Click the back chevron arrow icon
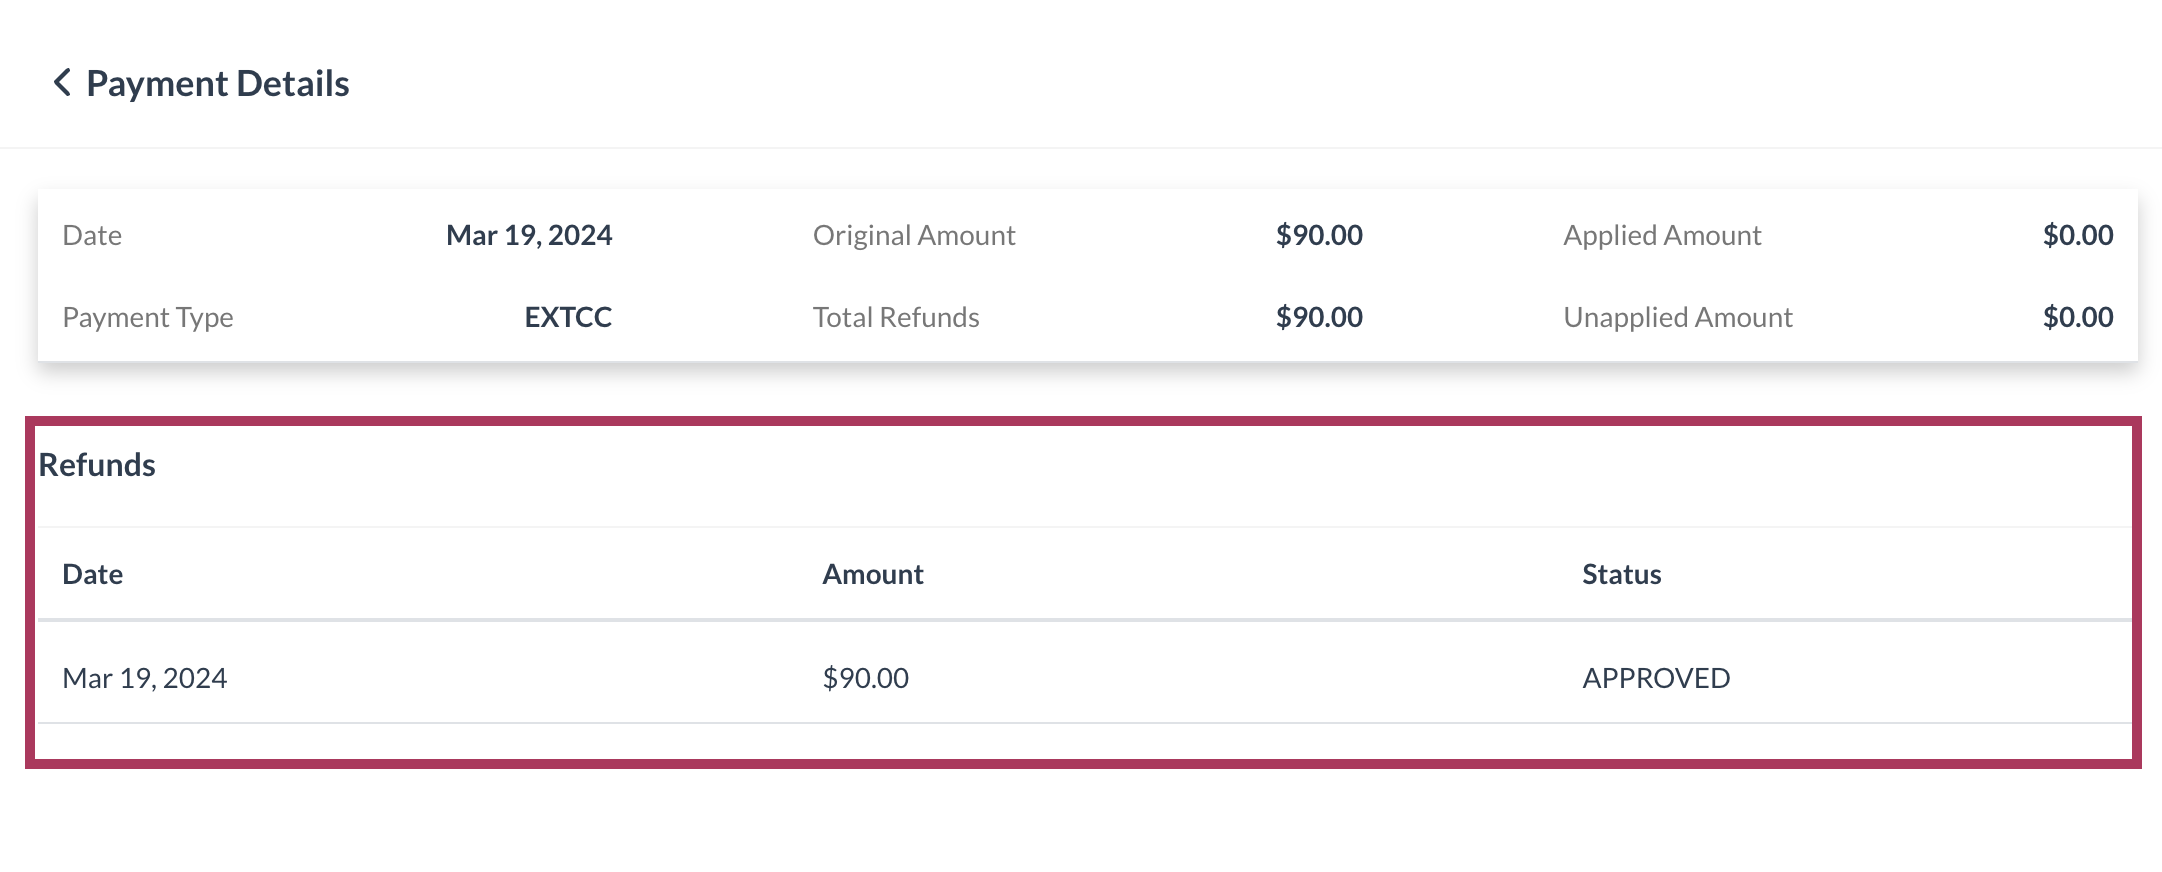Viewport: 2162px width, 872px height. pyautogui.click(x=62, y=83)
